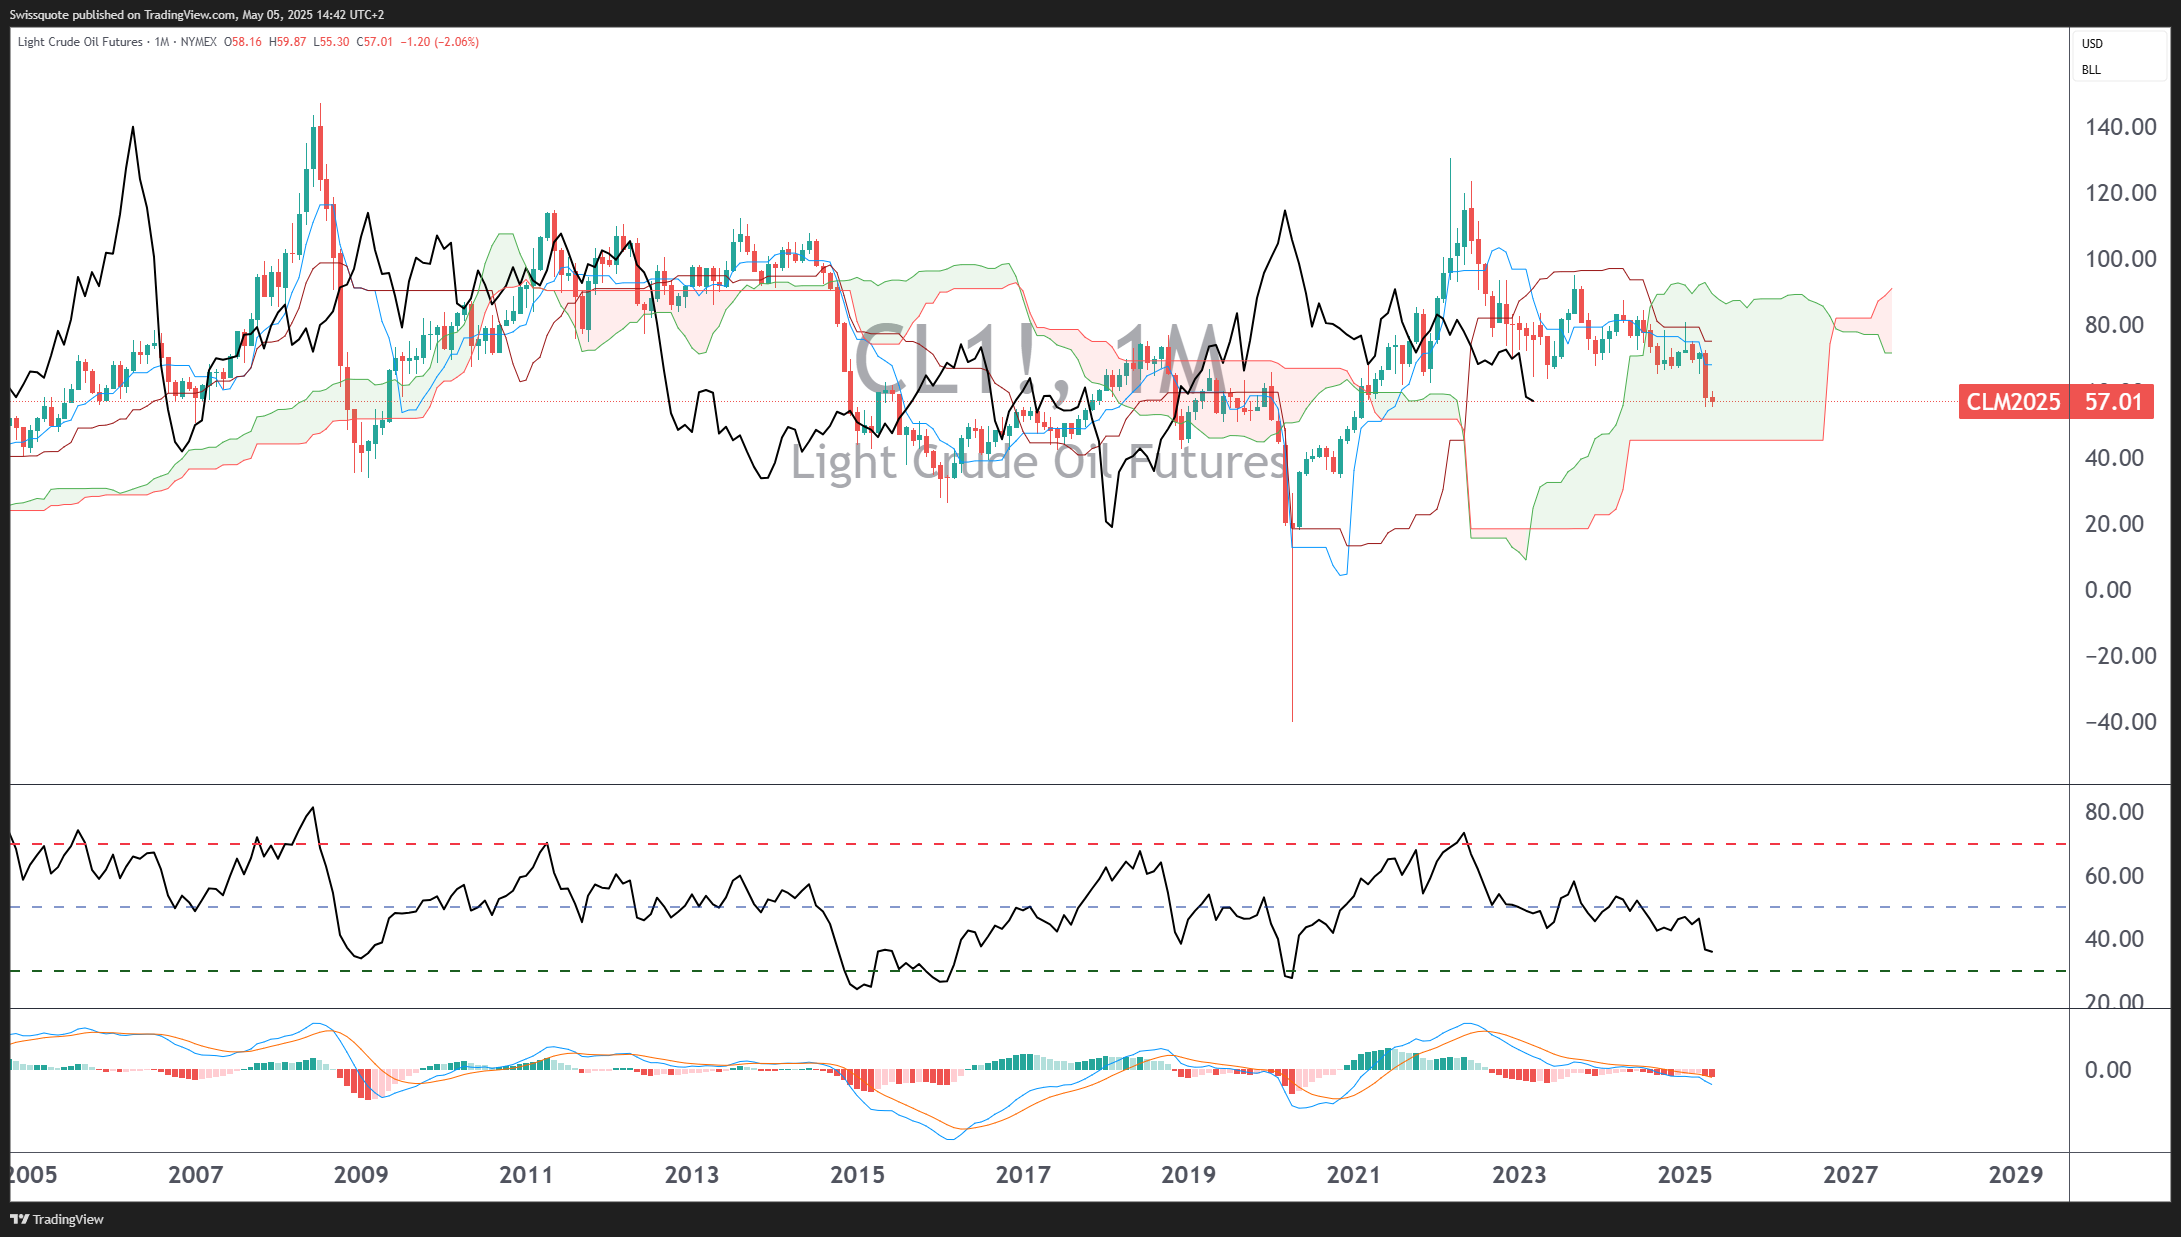Click the low value 'L55.30'
This screenshot has width=2181, height=1237.
click(x=332, y=42)
